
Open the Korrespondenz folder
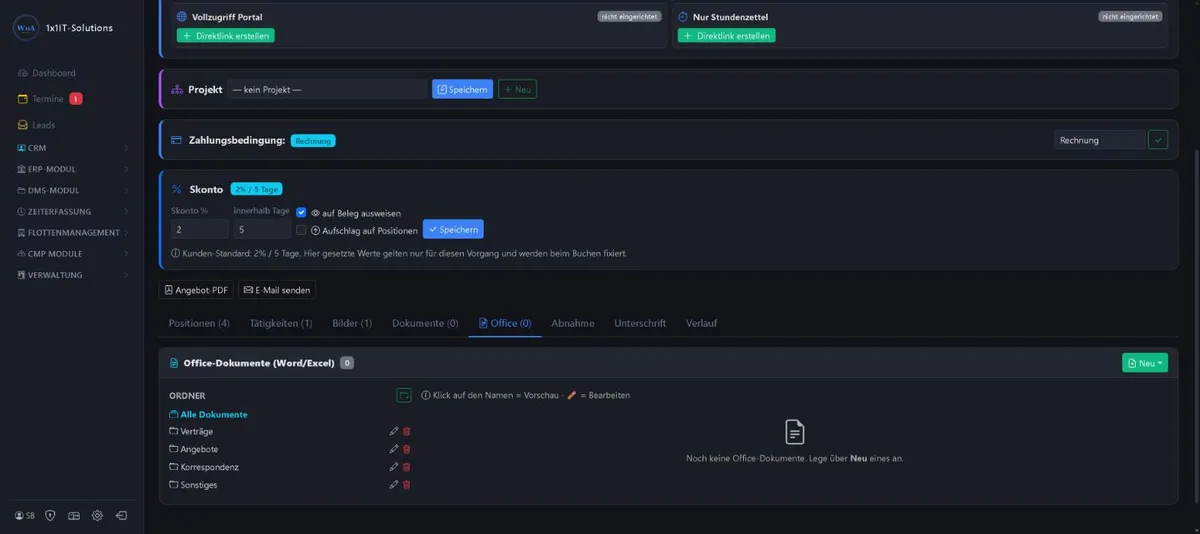(204, 467)
